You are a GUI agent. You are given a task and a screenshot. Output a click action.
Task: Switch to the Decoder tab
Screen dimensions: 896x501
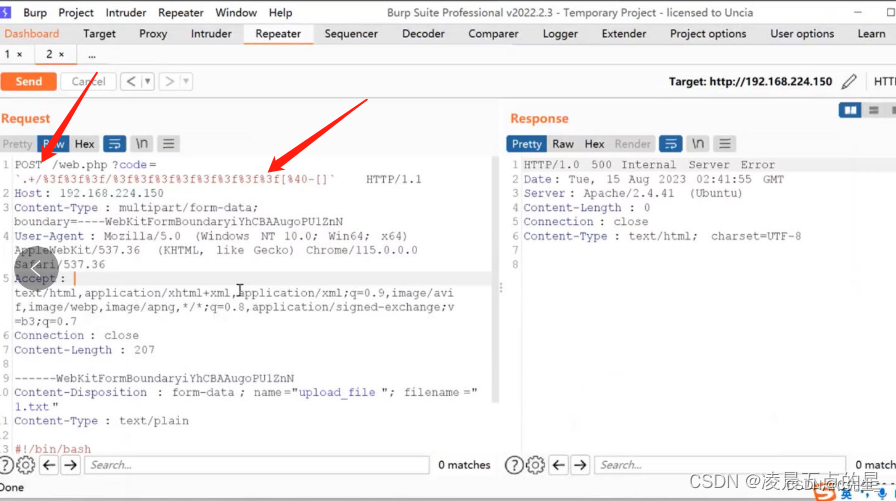point(423,34)
